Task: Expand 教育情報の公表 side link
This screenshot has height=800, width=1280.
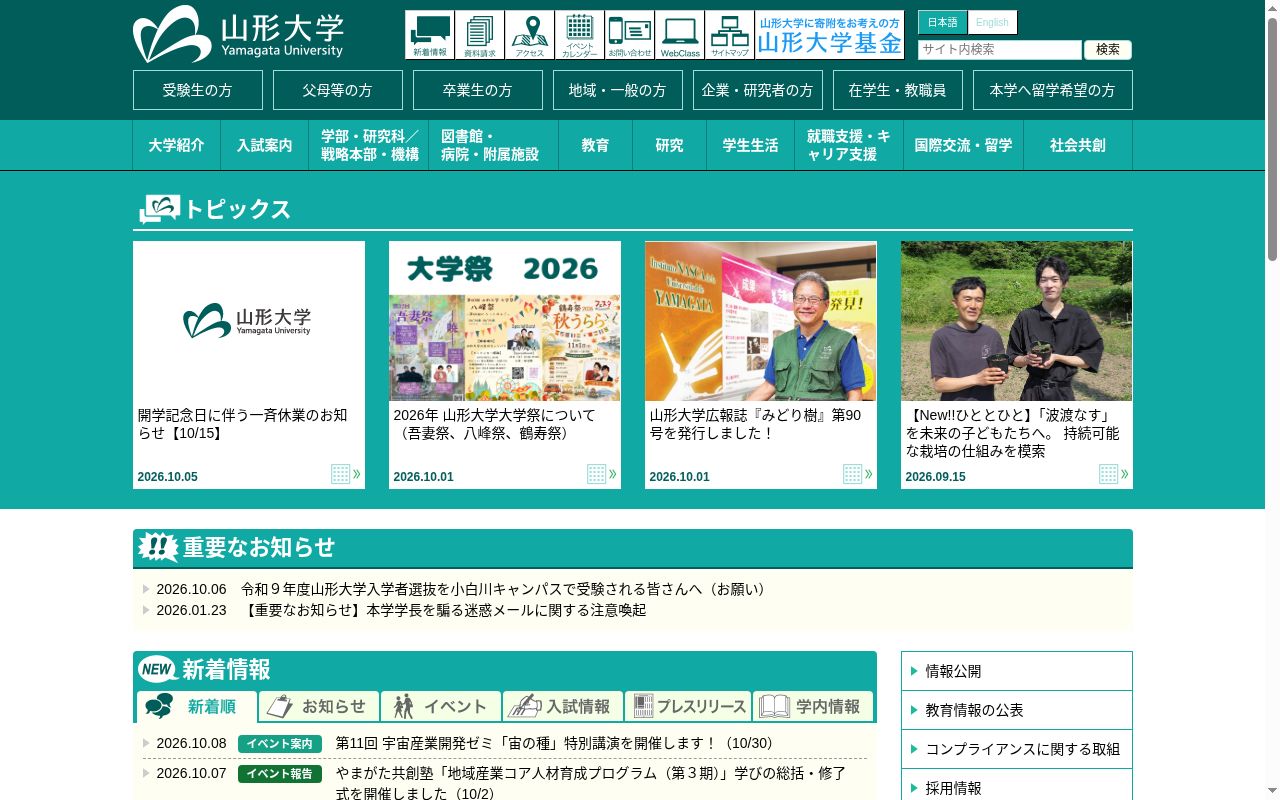Action: tap(1017, 710)
